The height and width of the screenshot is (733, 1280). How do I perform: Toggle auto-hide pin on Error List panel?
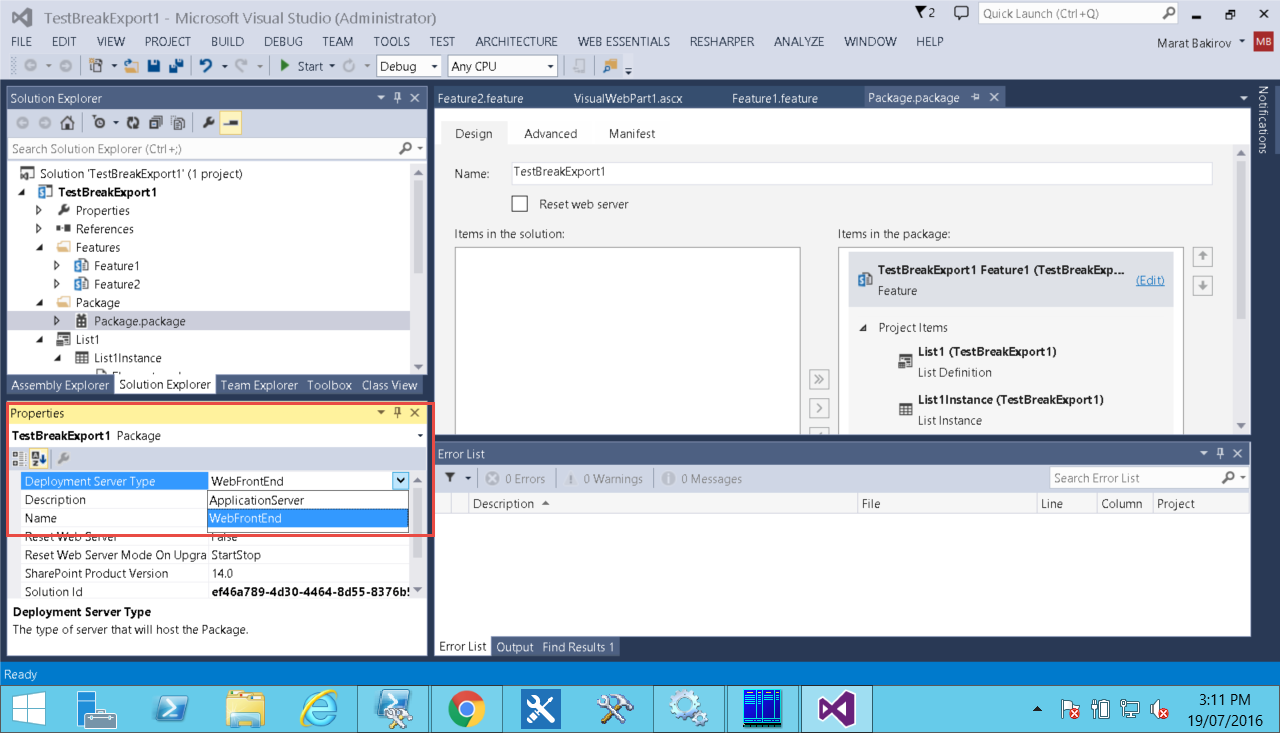(x=1220, y=454)
